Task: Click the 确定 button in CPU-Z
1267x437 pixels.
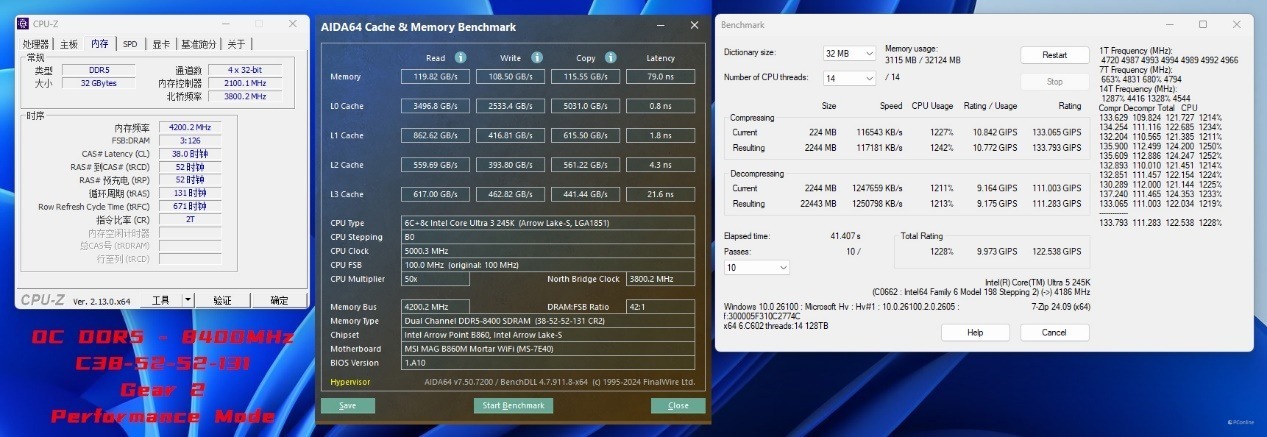Action: click(279, 300)
